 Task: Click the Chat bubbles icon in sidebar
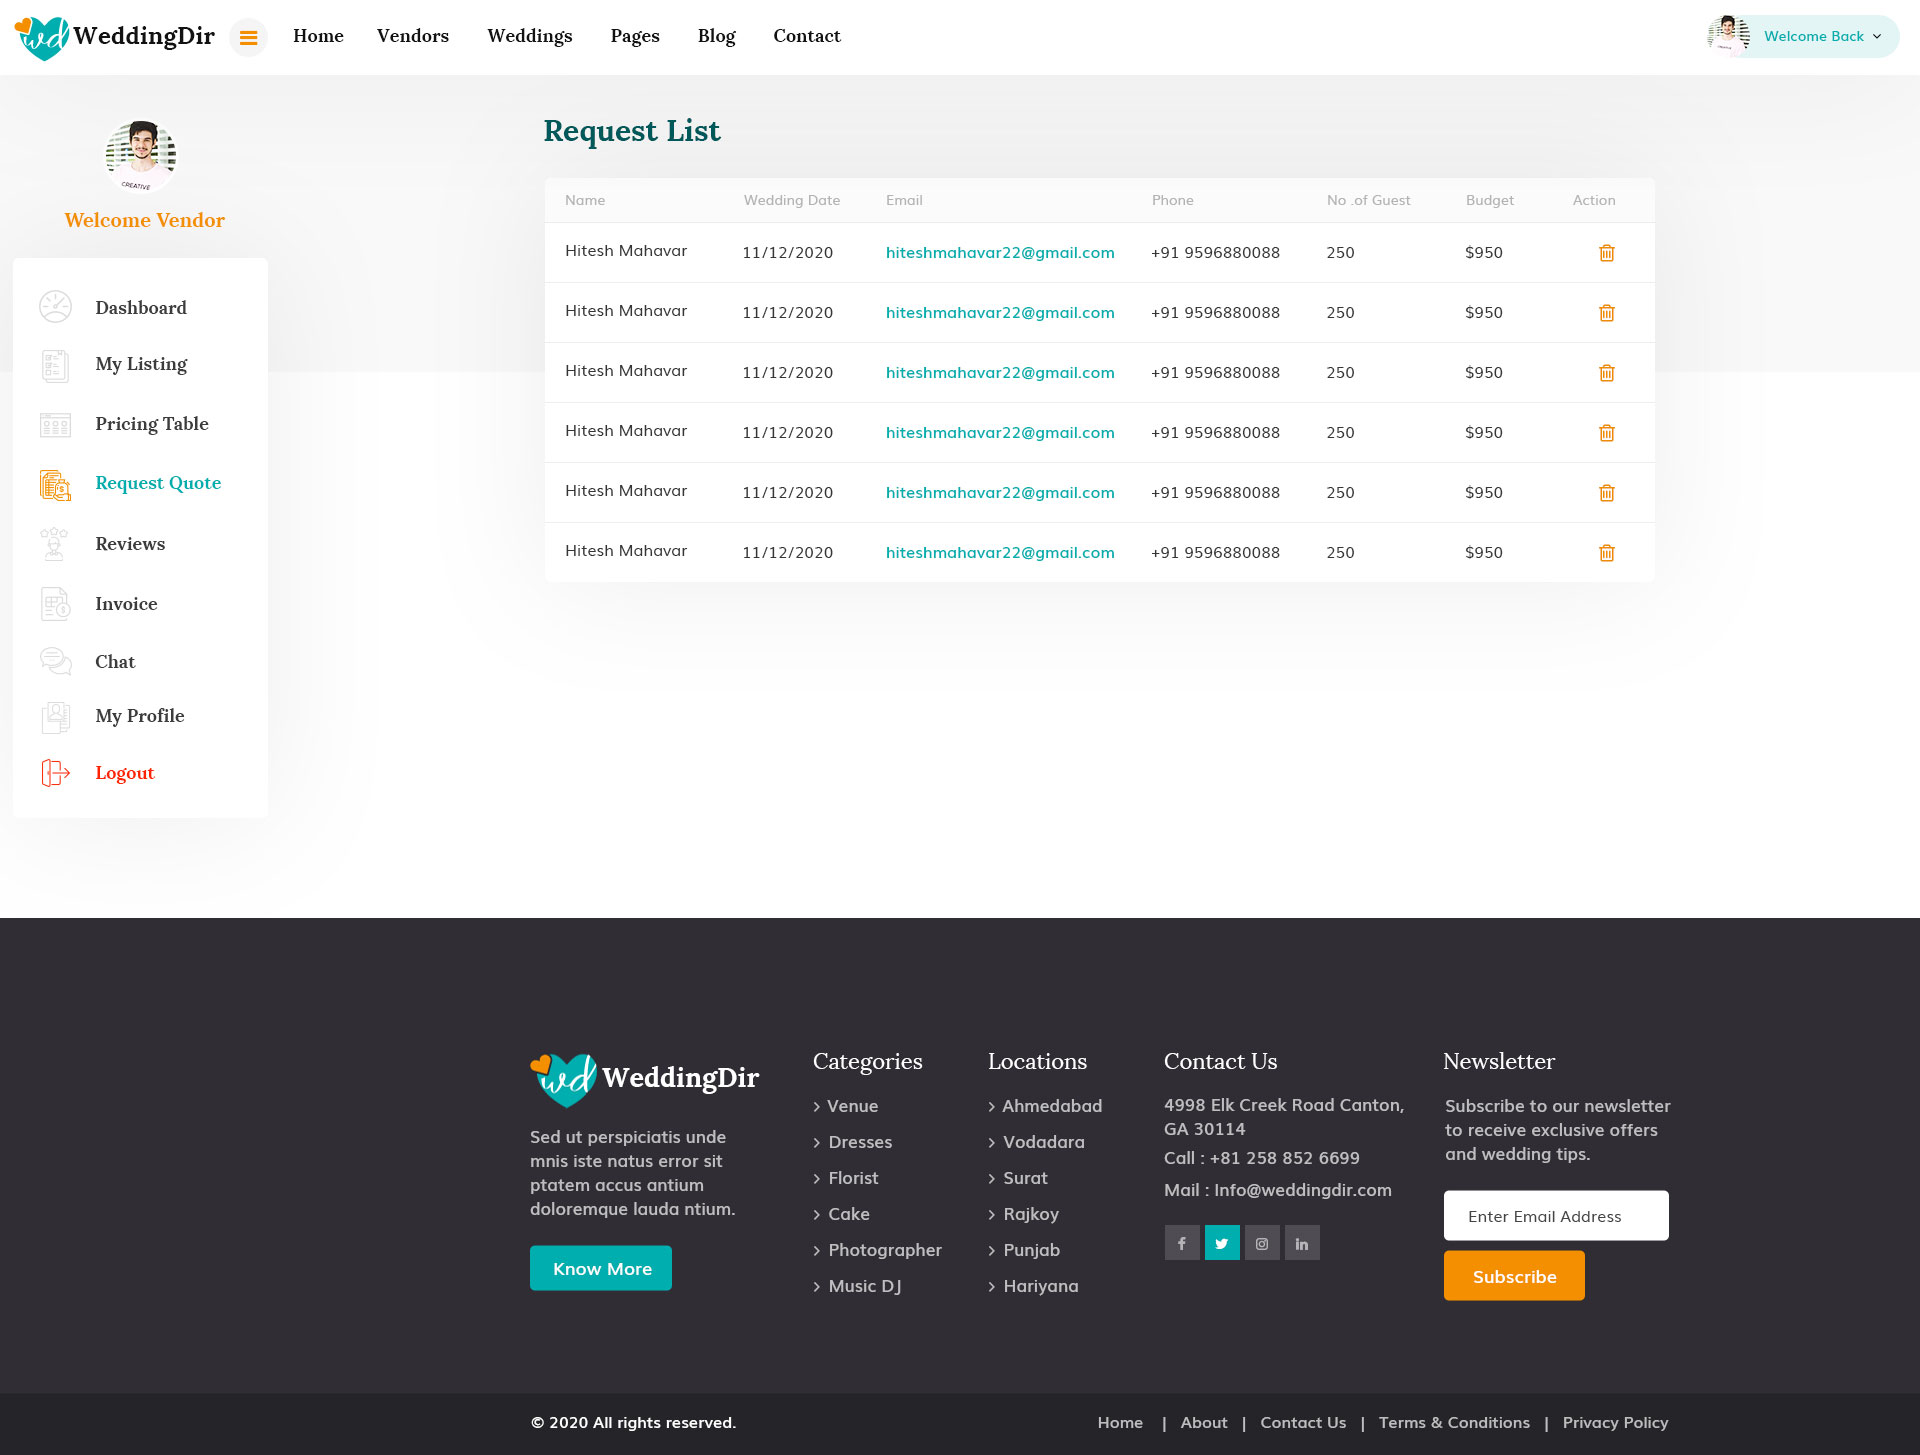[x=55, y=661]
